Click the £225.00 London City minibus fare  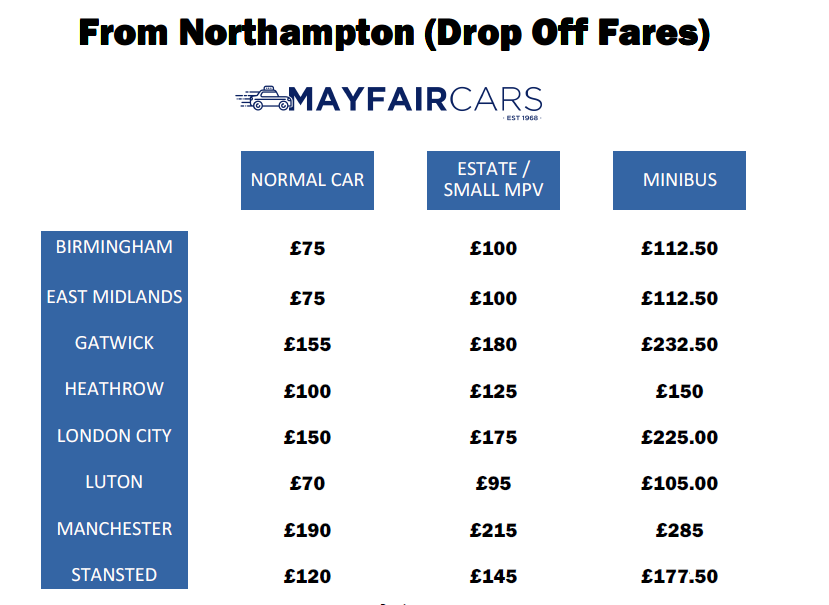tap(679, 437)
